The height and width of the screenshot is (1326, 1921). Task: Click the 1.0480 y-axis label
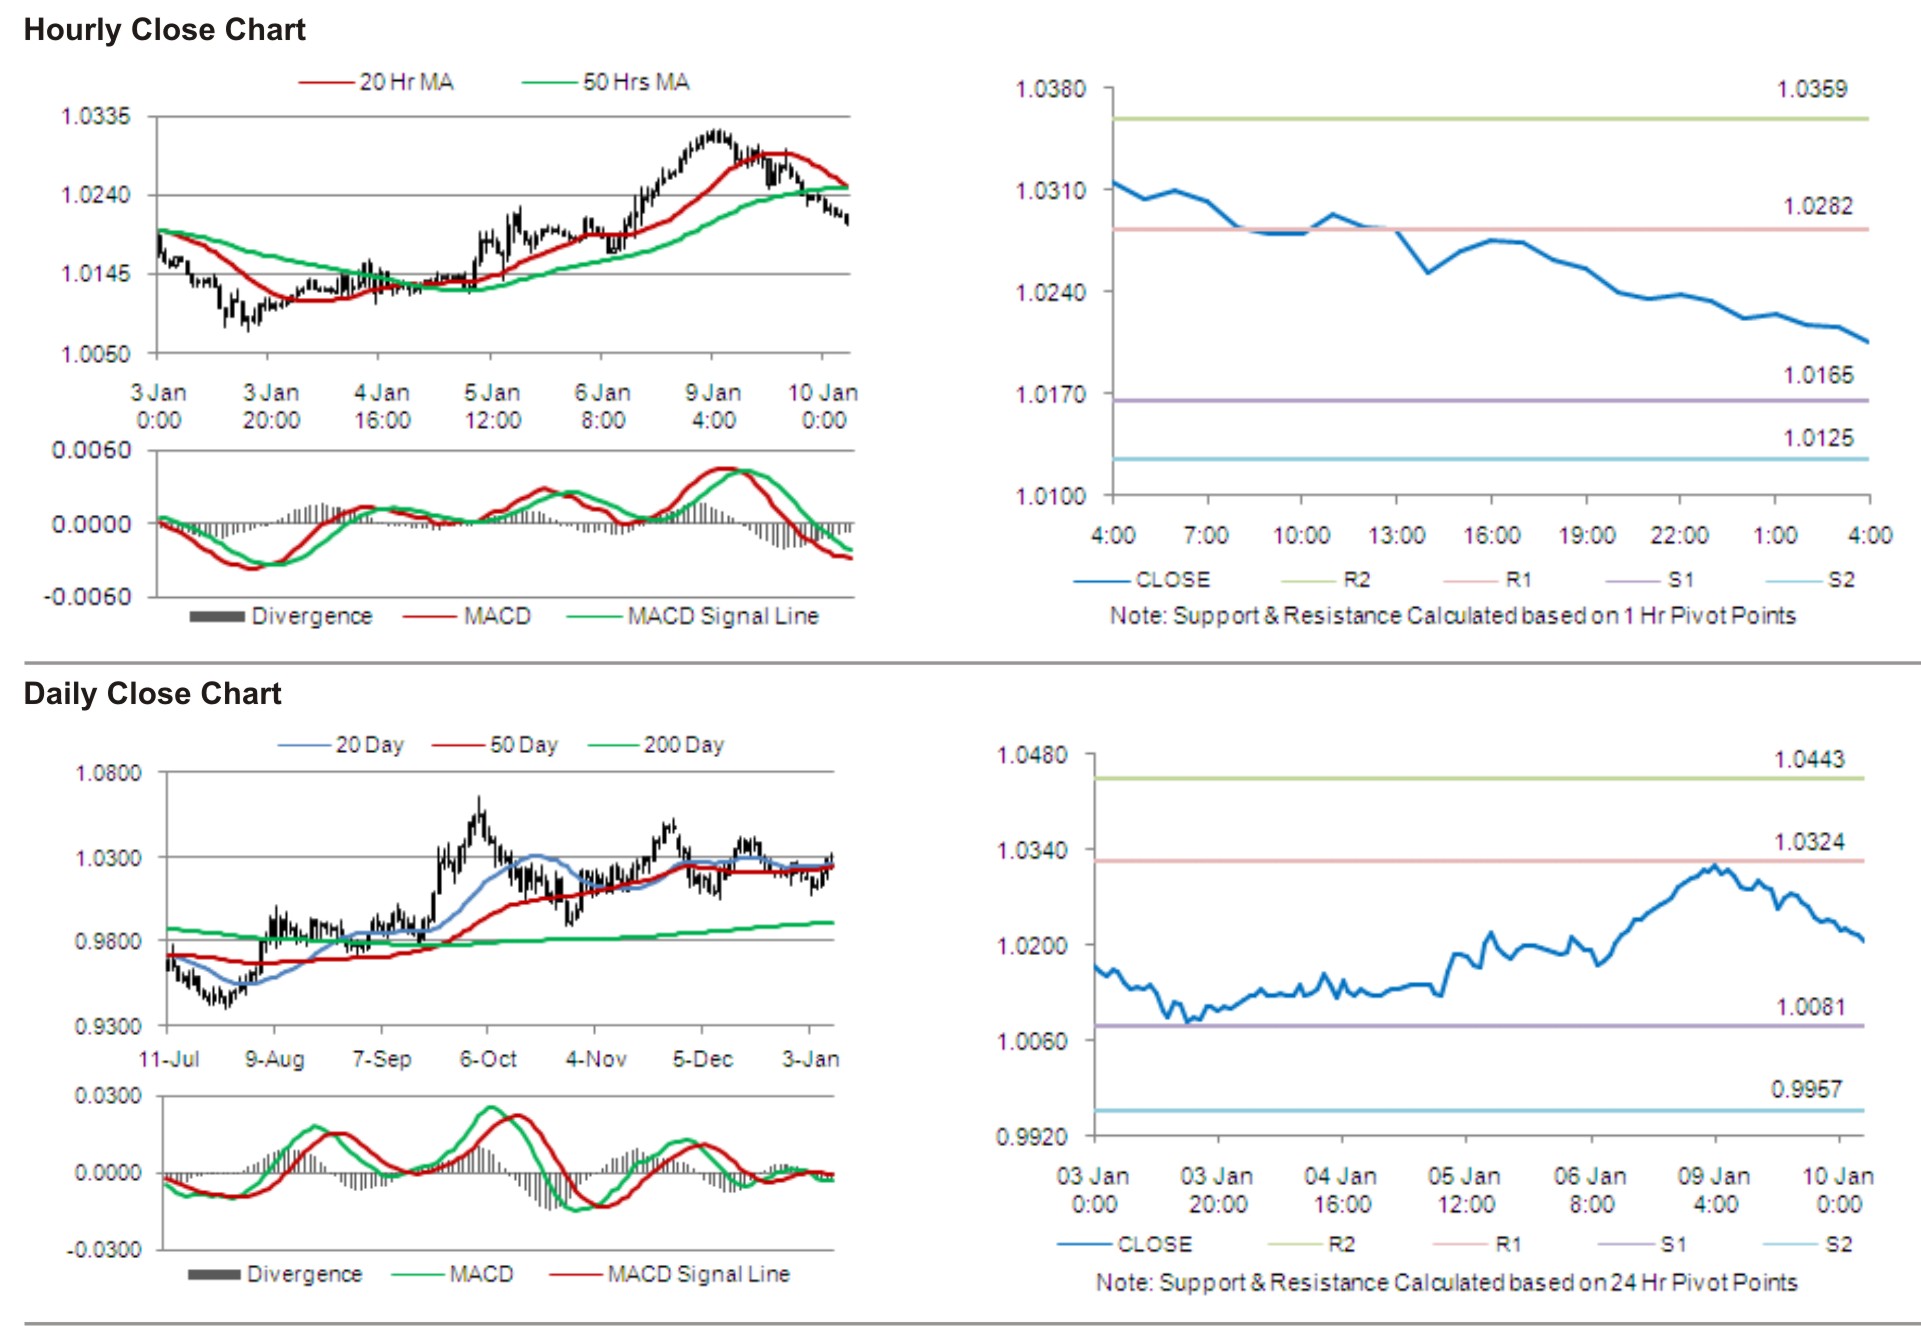click(1033, 755)
